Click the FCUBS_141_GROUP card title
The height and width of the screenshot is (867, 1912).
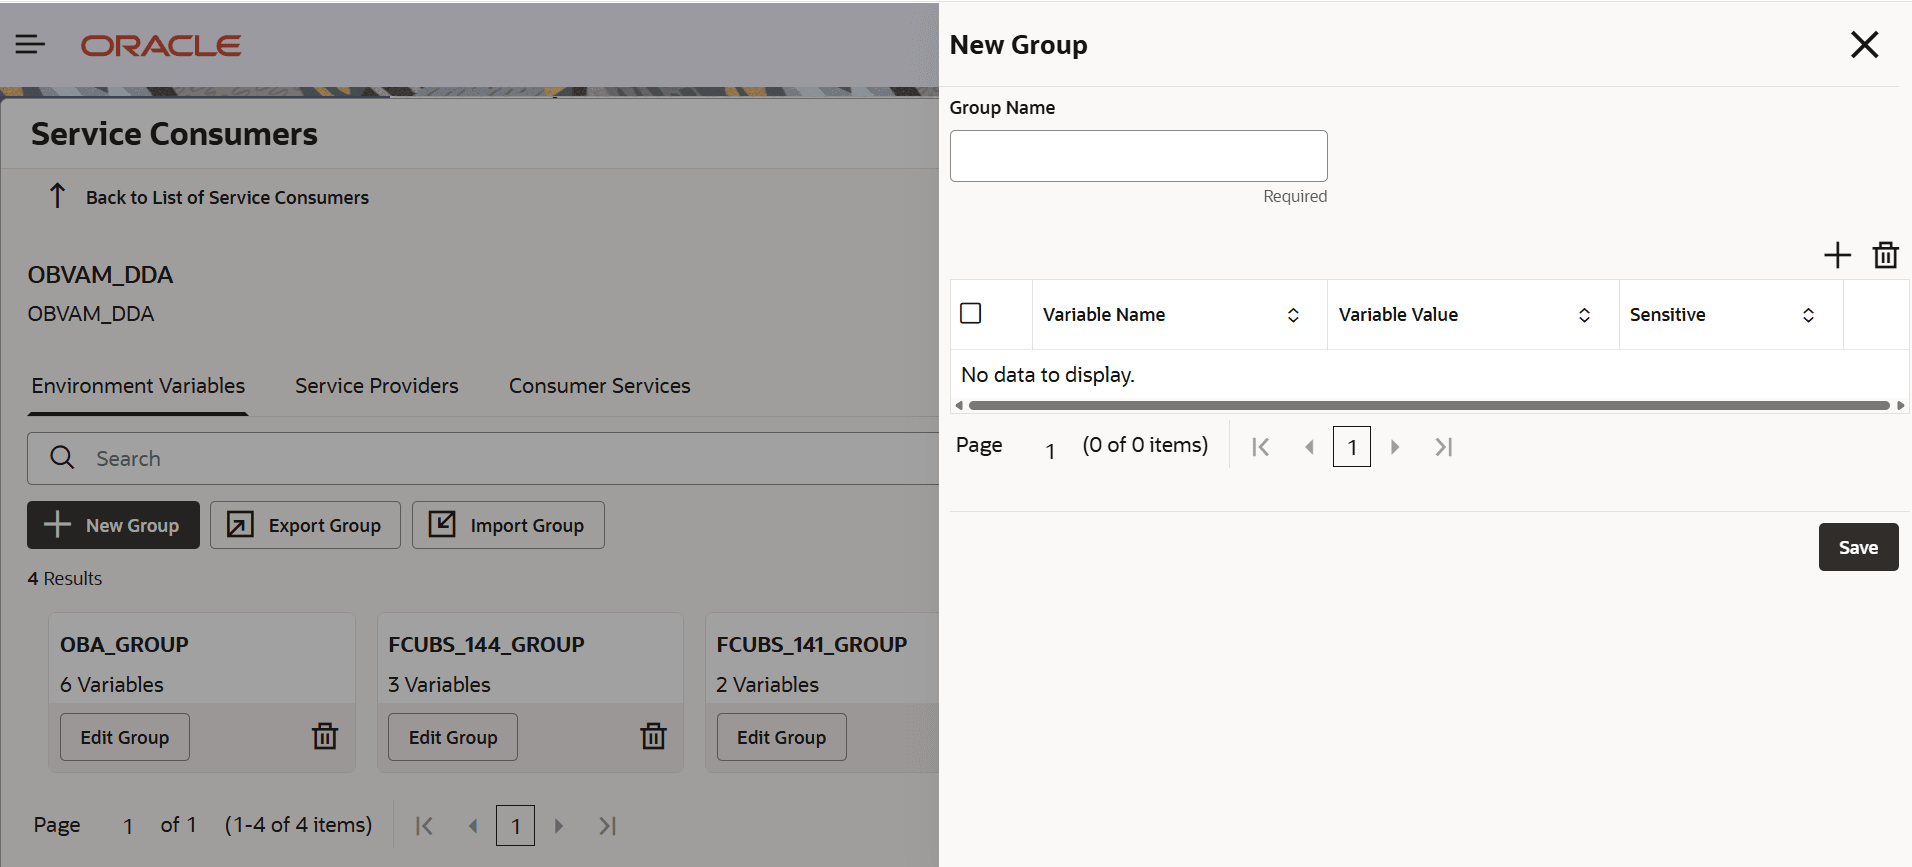[812, 645]
